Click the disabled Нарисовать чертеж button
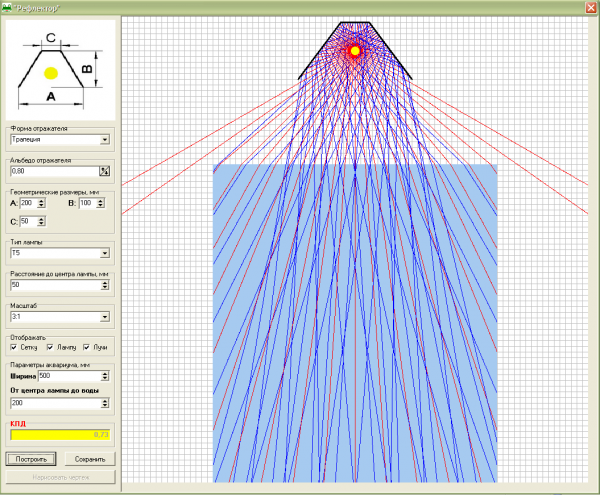 tap(60, 477)
